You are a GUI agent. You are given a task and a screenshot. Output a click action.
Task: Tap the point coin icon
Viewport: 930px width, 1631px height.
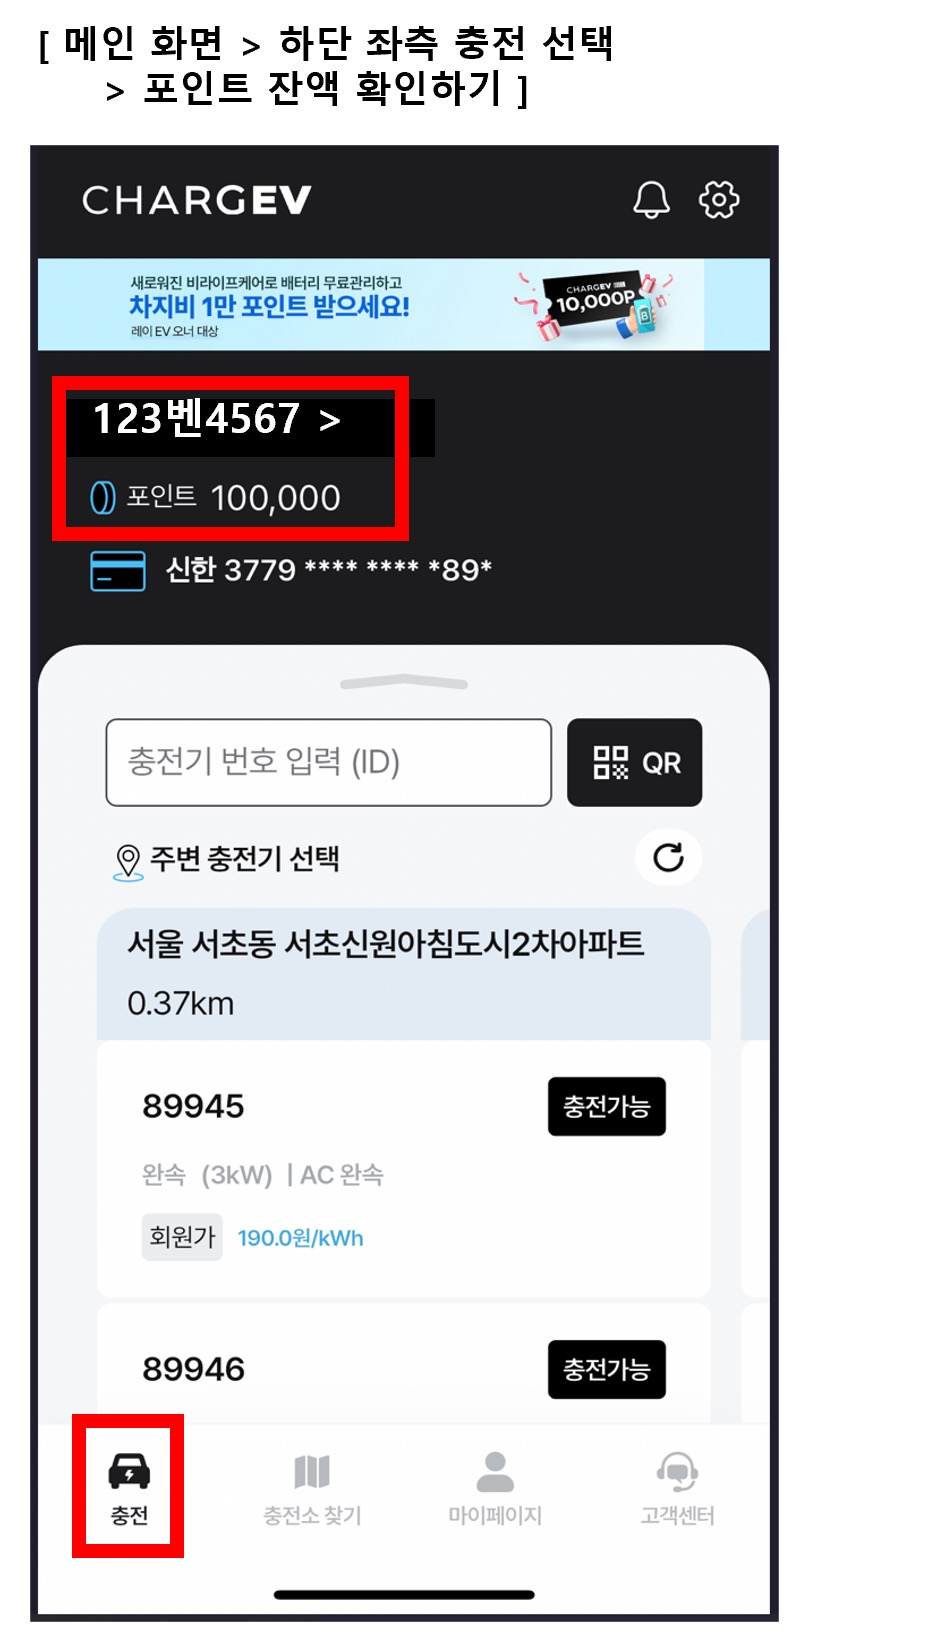103,497
